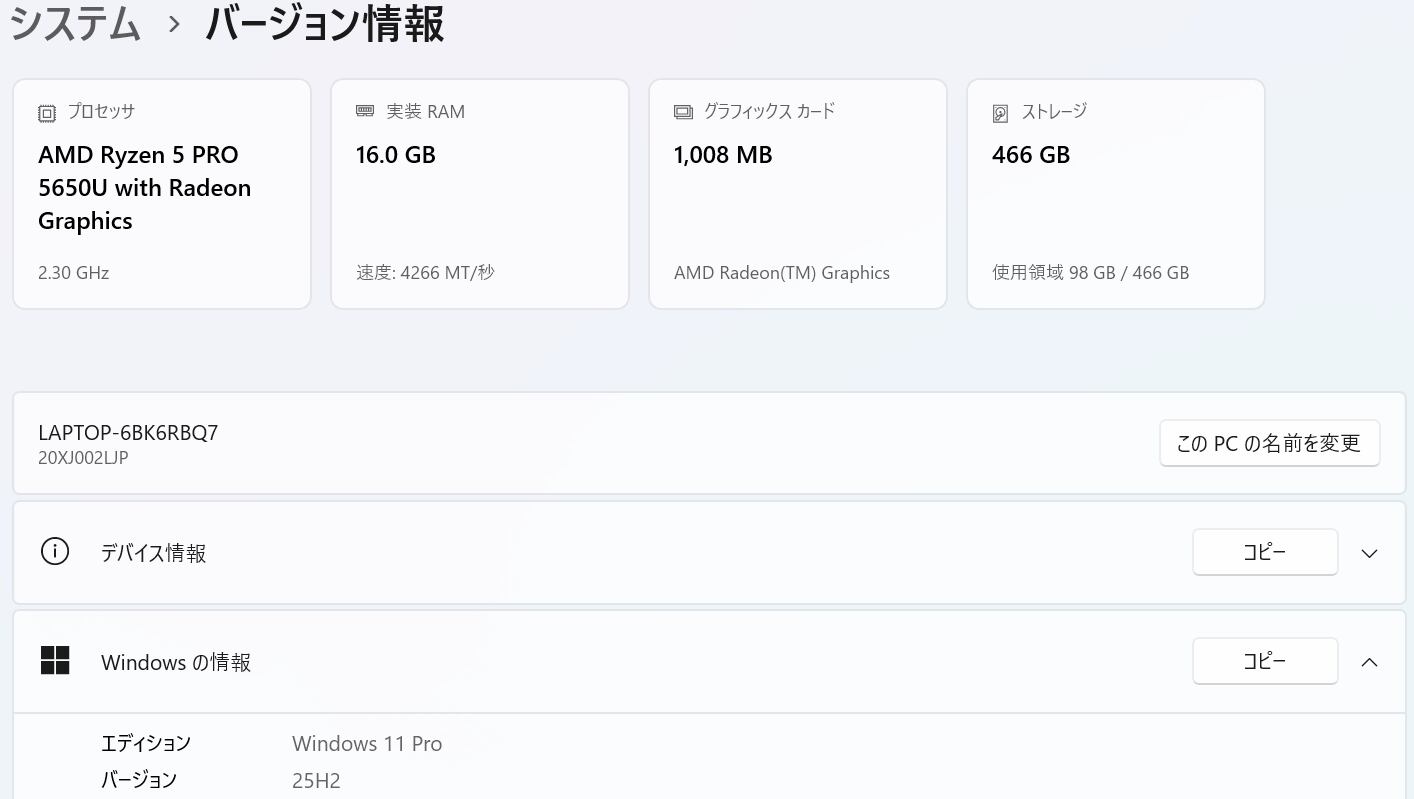Open the プロセッサ card
Screen dimensions: 1414x799
pos(162,194)
